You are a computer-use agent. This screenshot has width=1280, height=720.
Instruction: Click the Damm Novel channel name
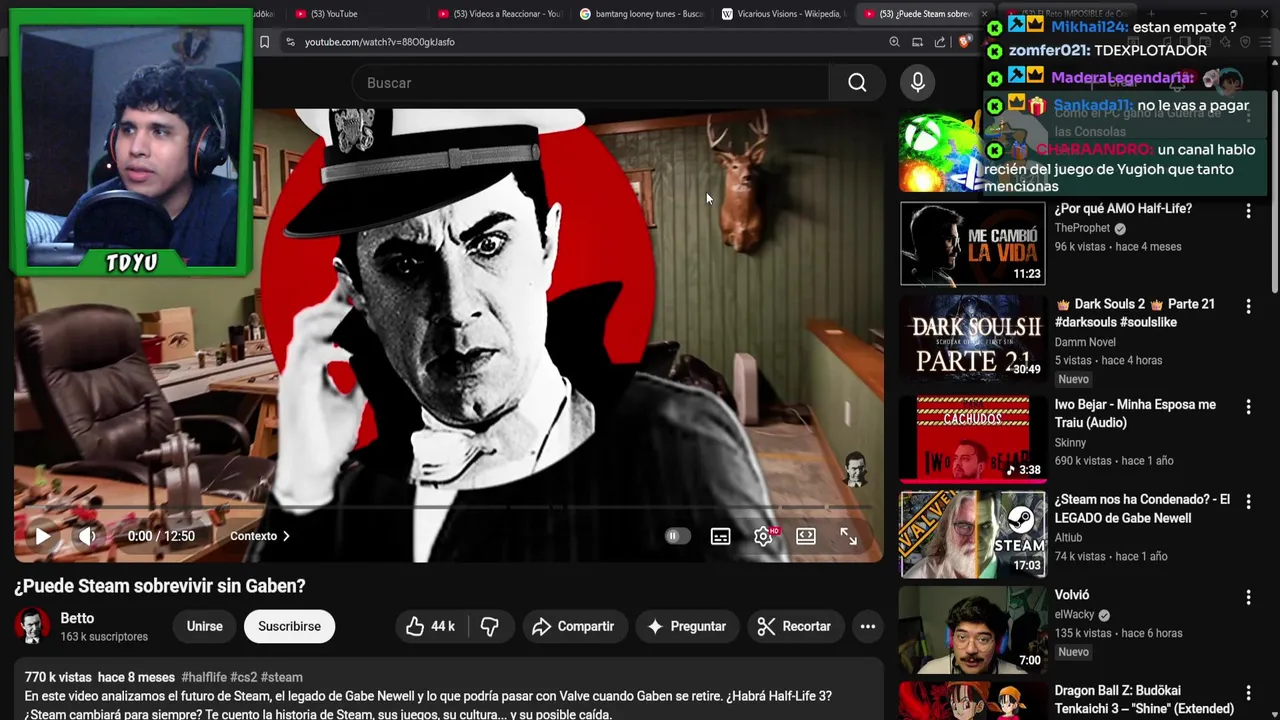[1084, 342]
